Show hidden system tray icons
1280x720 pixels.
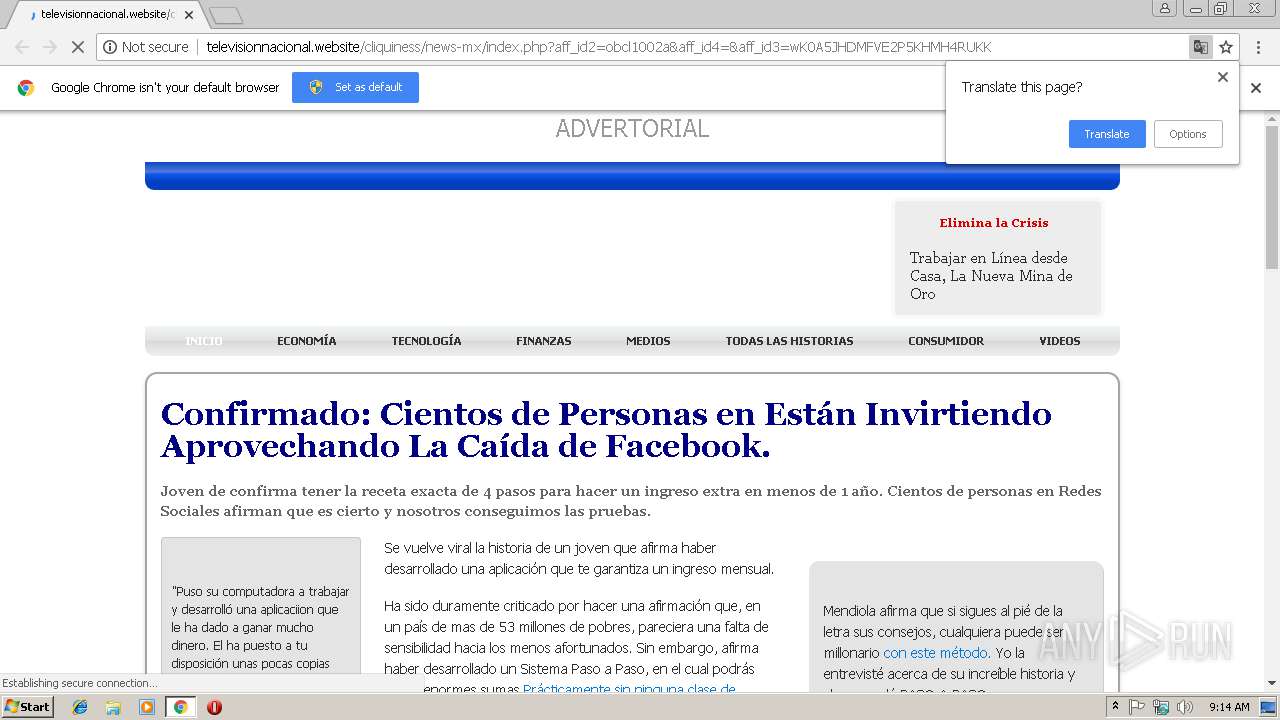pos(1116,707)
